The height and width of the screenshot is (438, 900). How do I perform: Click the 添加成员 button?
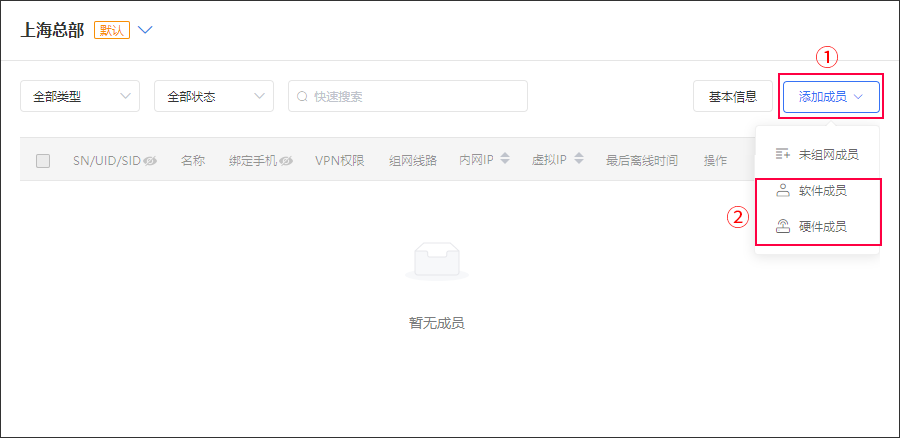(831, 97)
